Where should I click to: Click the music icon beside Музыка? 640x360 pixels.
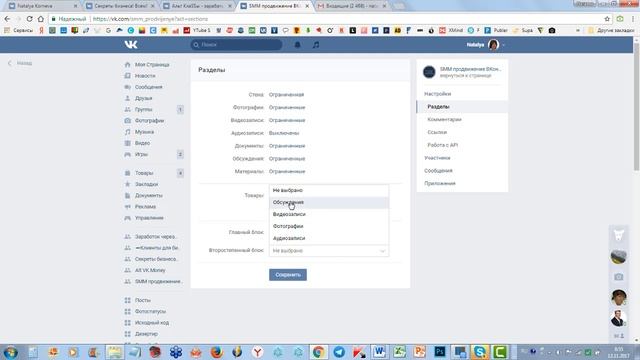click(127, 132)
